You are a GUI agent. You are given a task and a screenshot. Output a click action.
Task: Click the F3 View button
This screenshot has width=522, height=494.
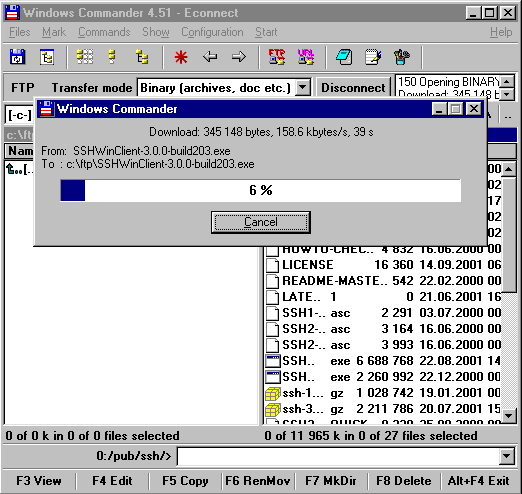click(x=39, y=481)
